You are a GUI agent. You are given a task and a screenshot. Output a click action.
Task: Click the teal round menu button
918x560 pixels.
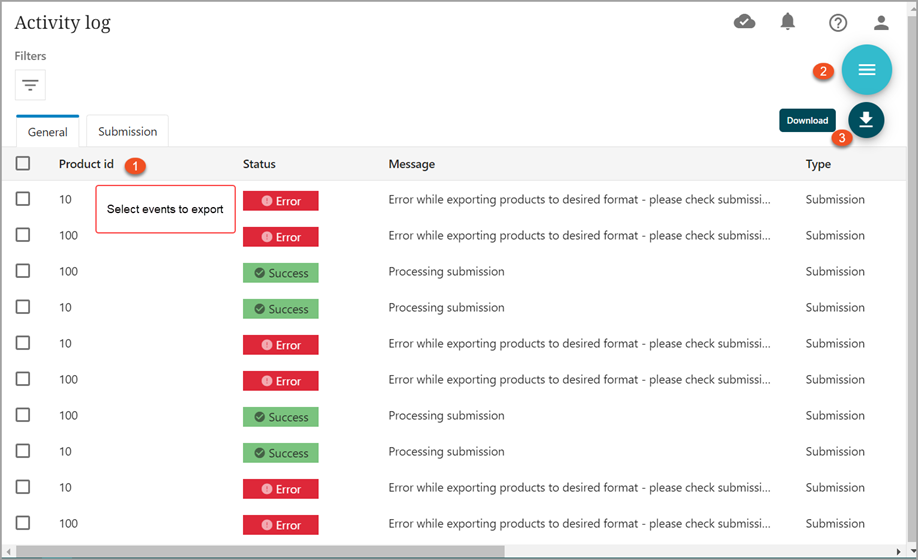(x=866, y=69)
